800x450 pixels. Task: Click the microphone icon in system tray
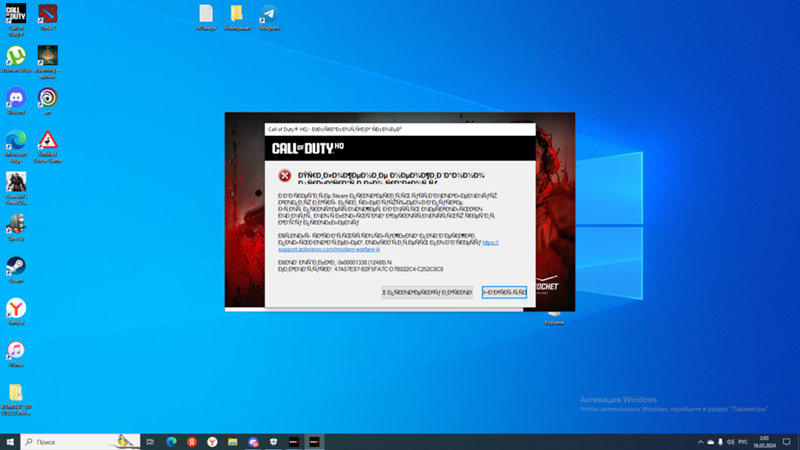[720, 442]
